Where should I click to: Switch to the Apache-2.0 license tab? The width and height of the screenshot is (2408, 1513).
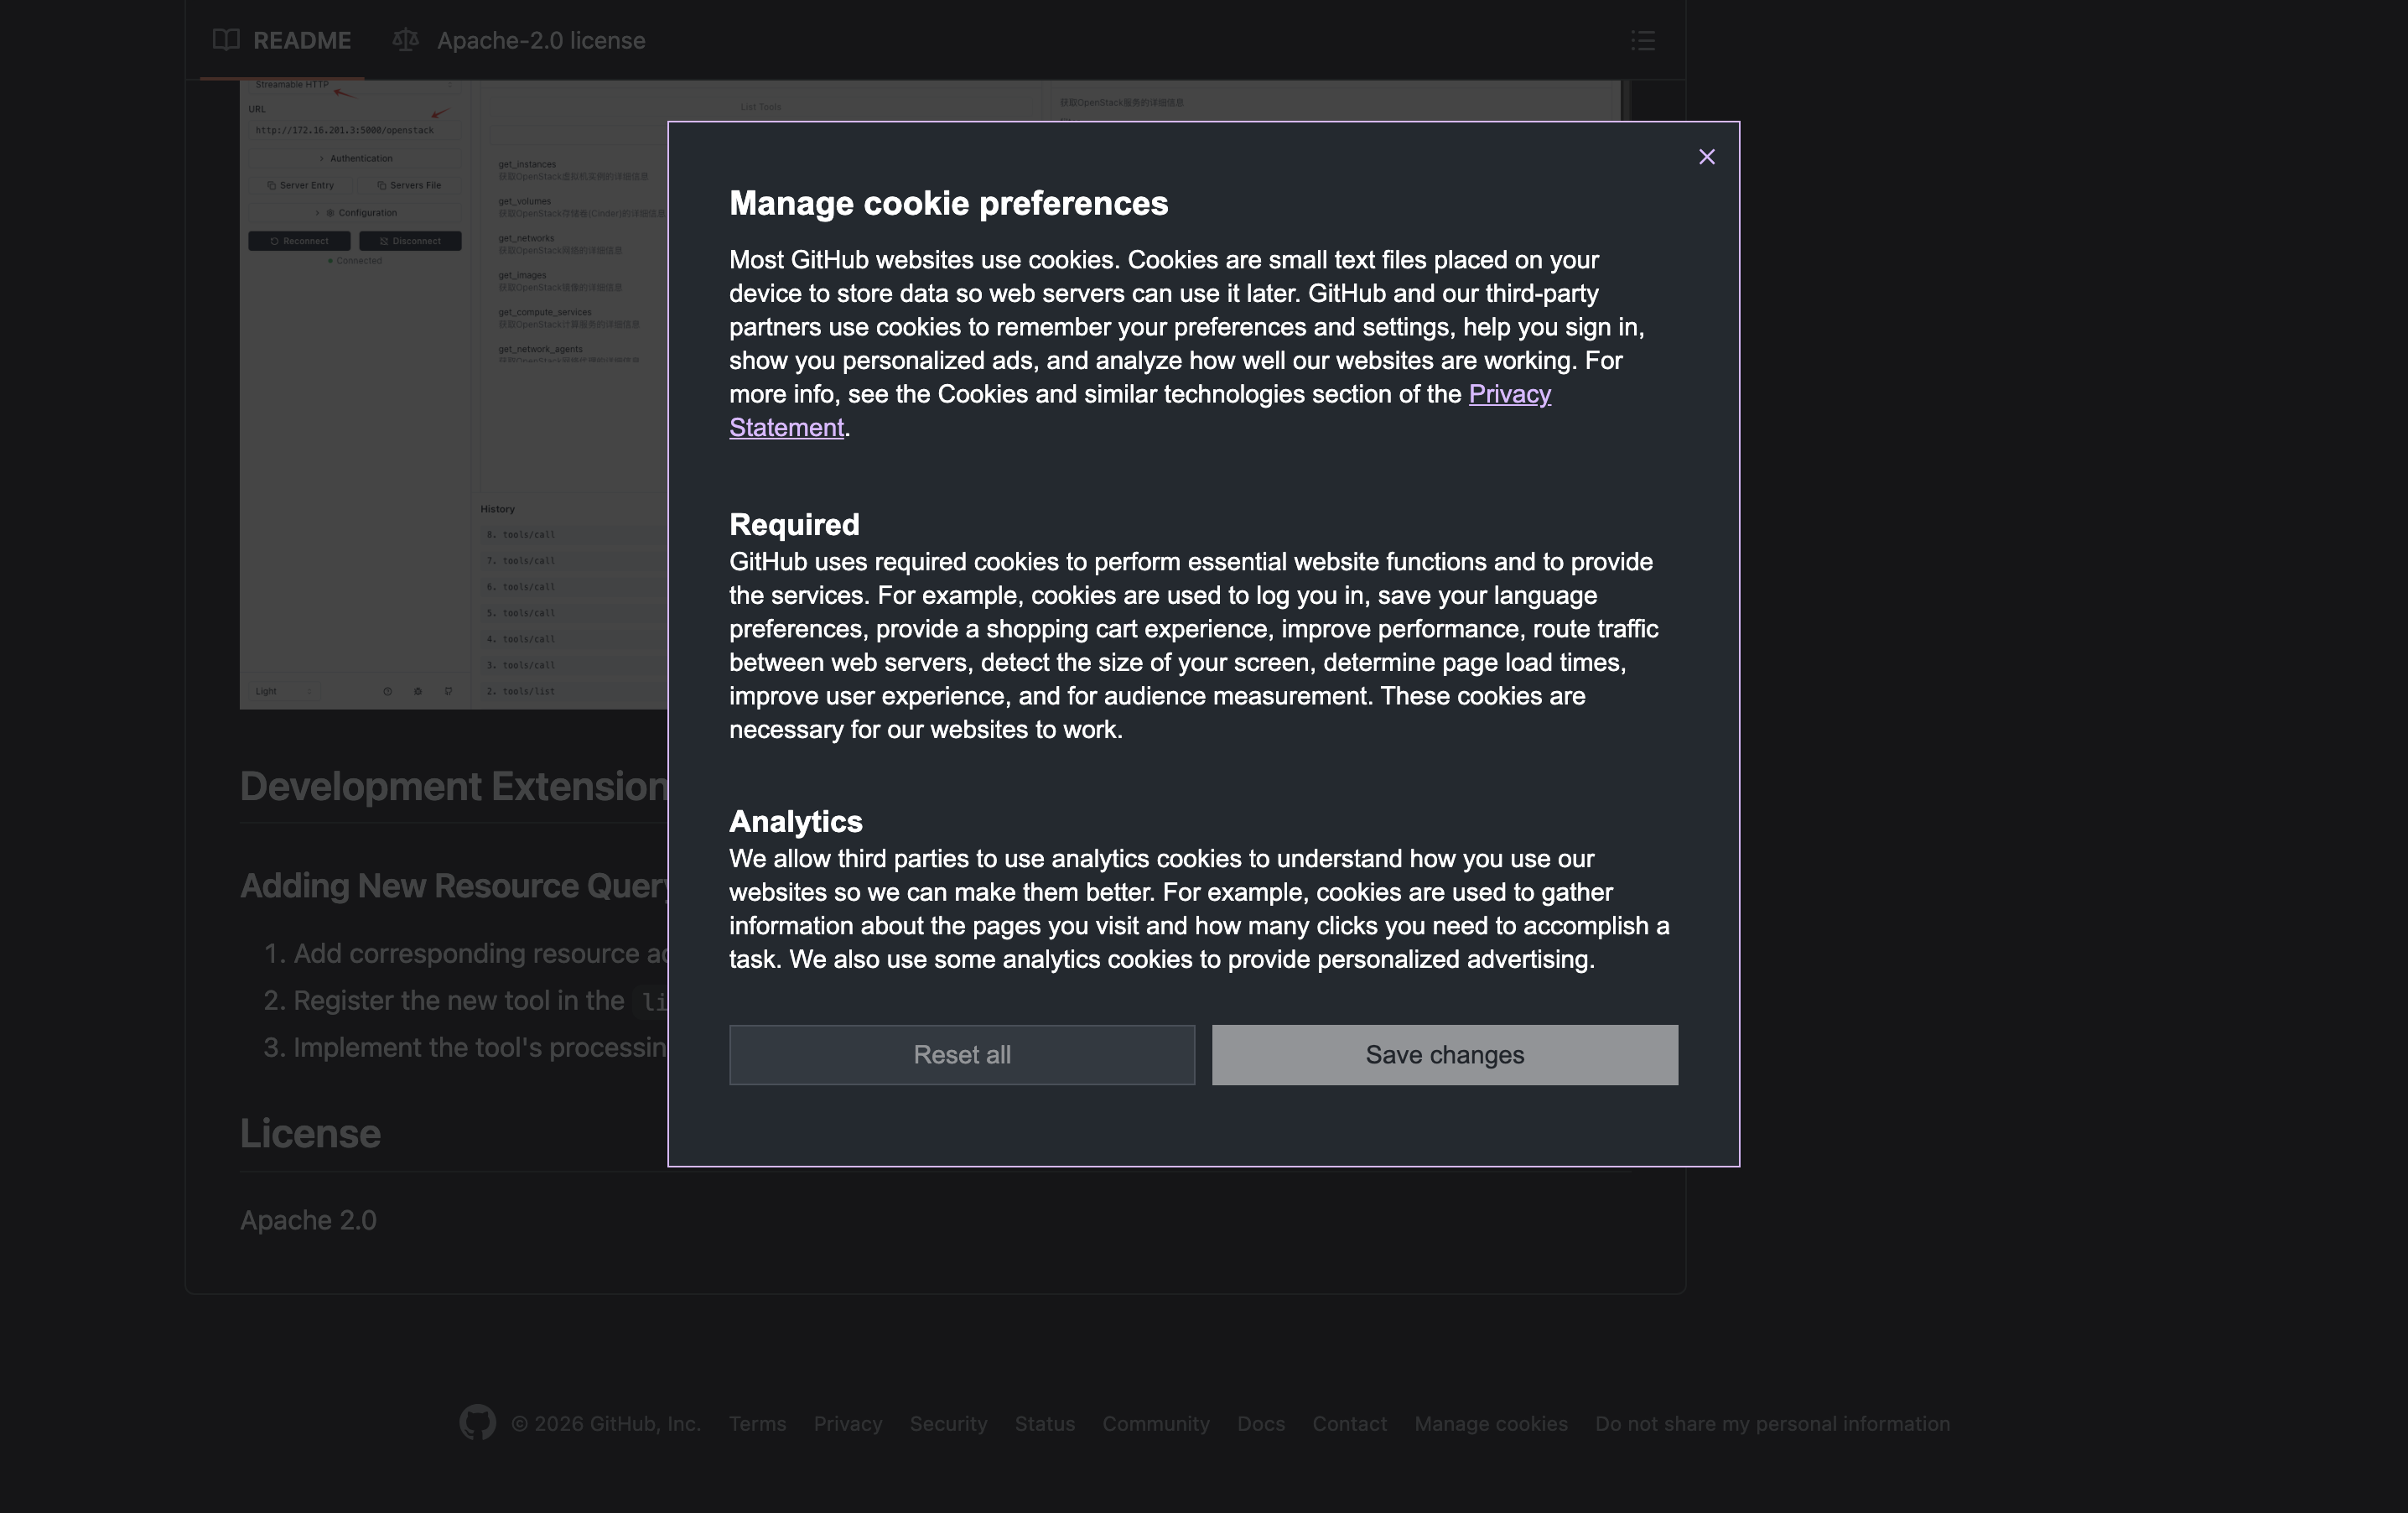[x=540, y=40]
